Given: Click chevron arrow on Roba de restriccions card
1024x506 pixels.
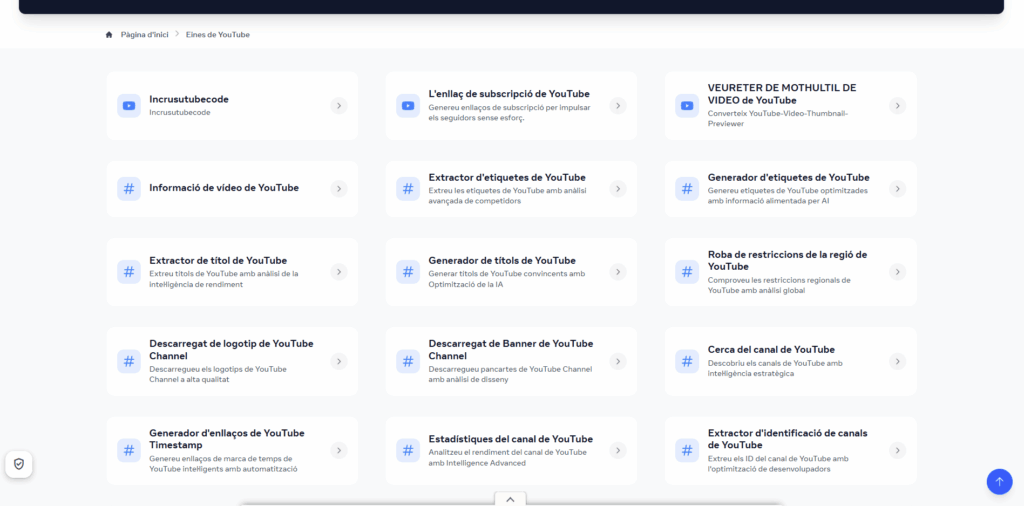Looking at the screenshot, I should point(897,272).
